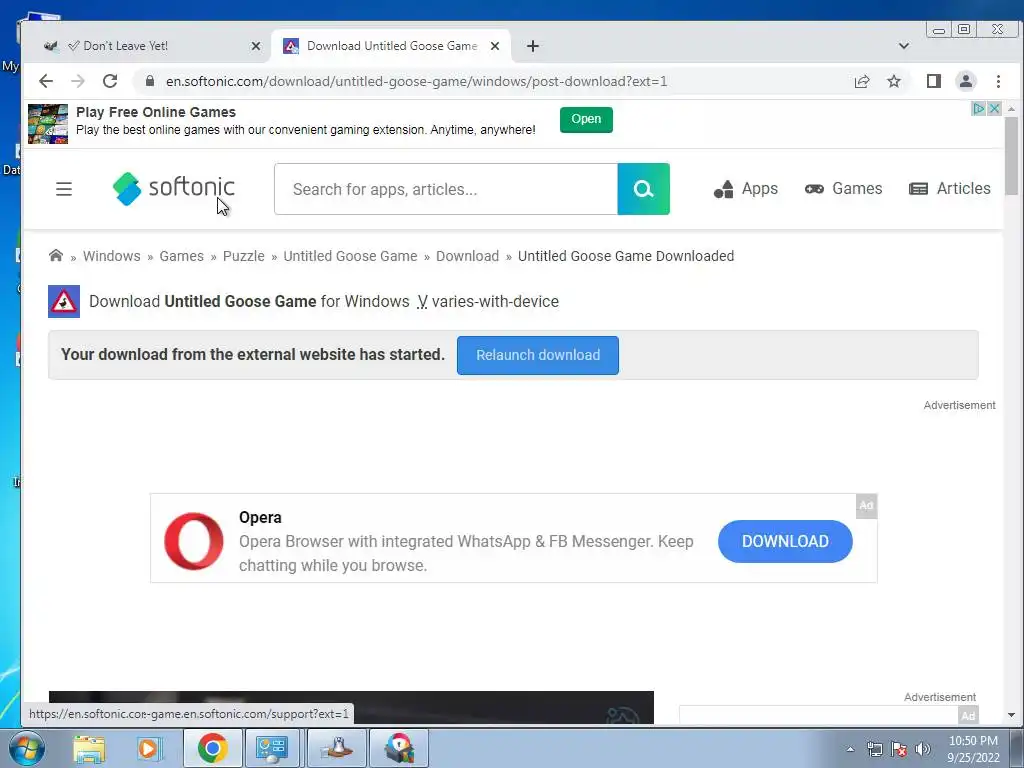Click the Opera ad title text
The width and height of the screenshot is (1024, 768).
[x=260, y=517]
